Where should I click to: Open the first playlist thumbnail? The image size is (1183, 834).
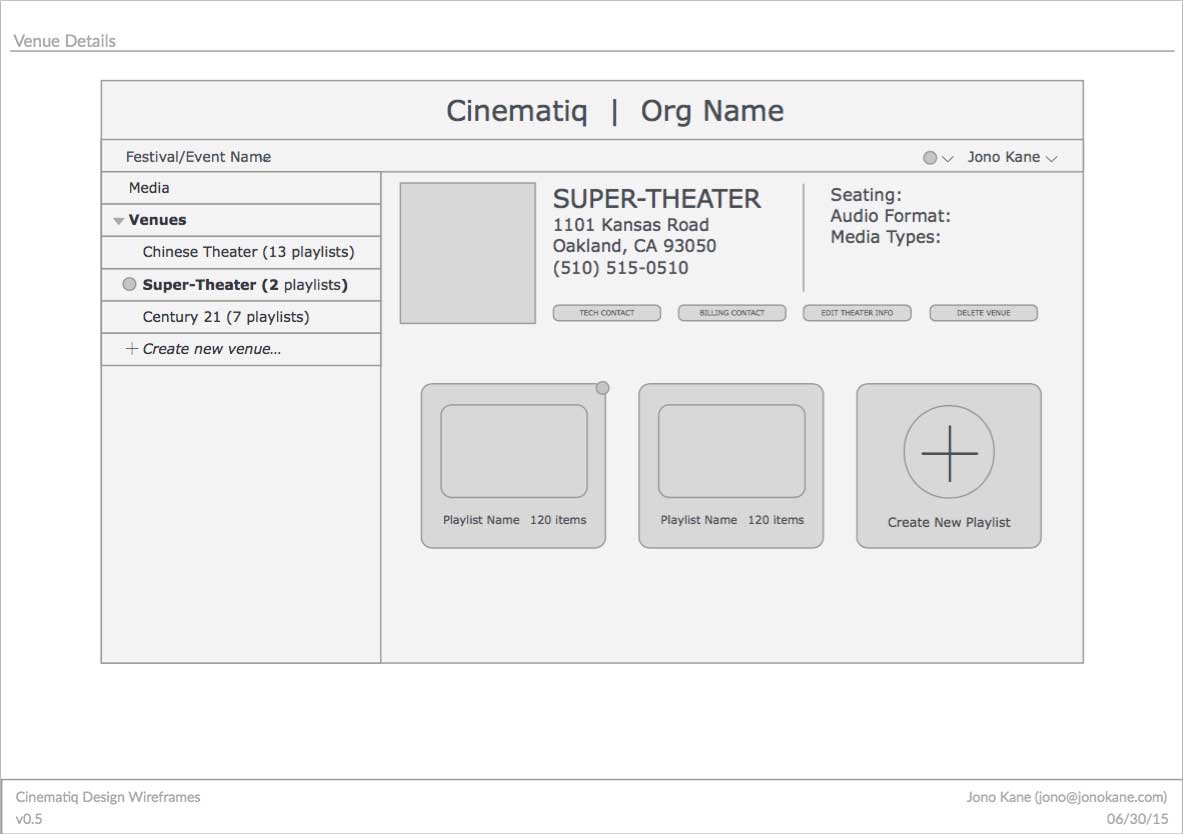(x=513, y=451)
